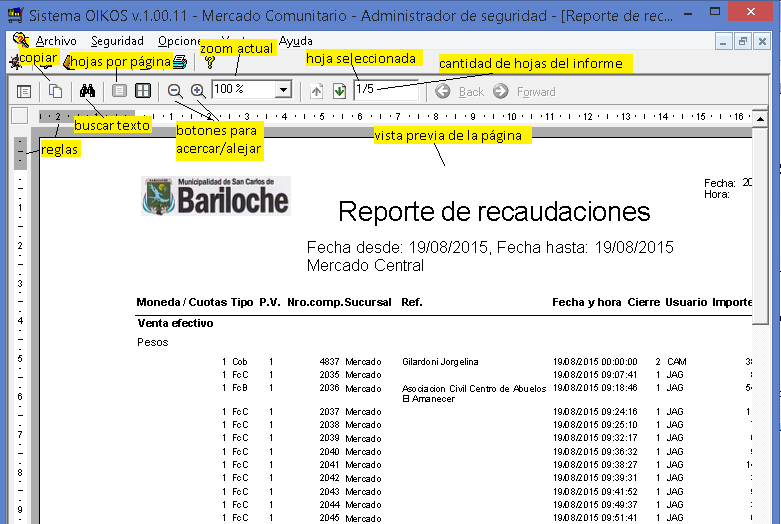Click the Bariloche municipality logo in report
The height and width of the screenshot is (524, 781).
click(215, 196)
